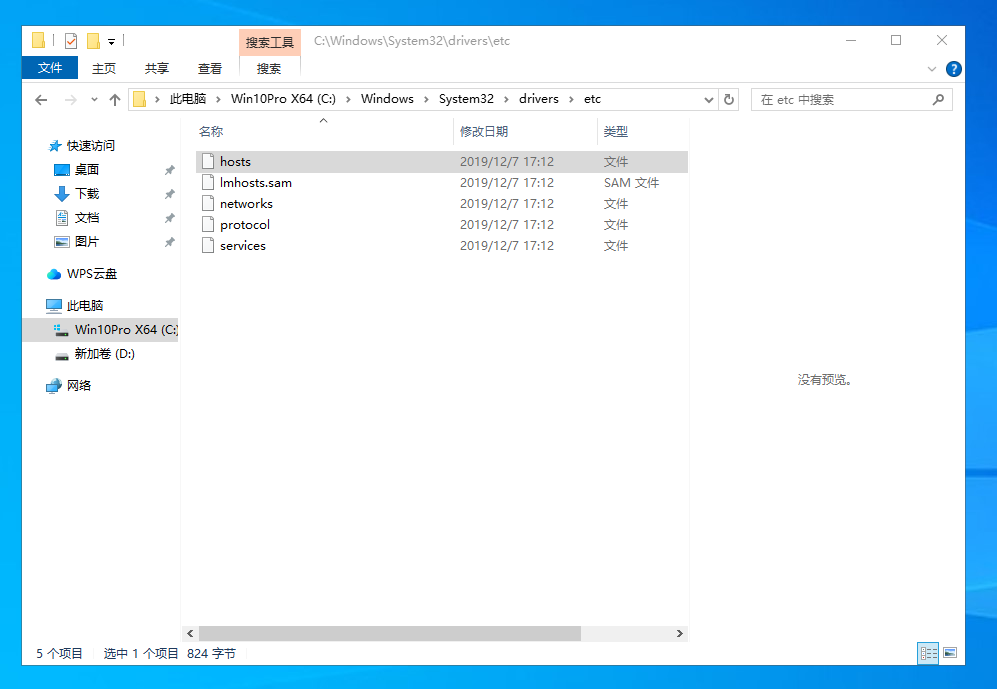Click Win10Pro X64 (C:) breadcrumb segment
Screen dimensions: 997x689
283,99
